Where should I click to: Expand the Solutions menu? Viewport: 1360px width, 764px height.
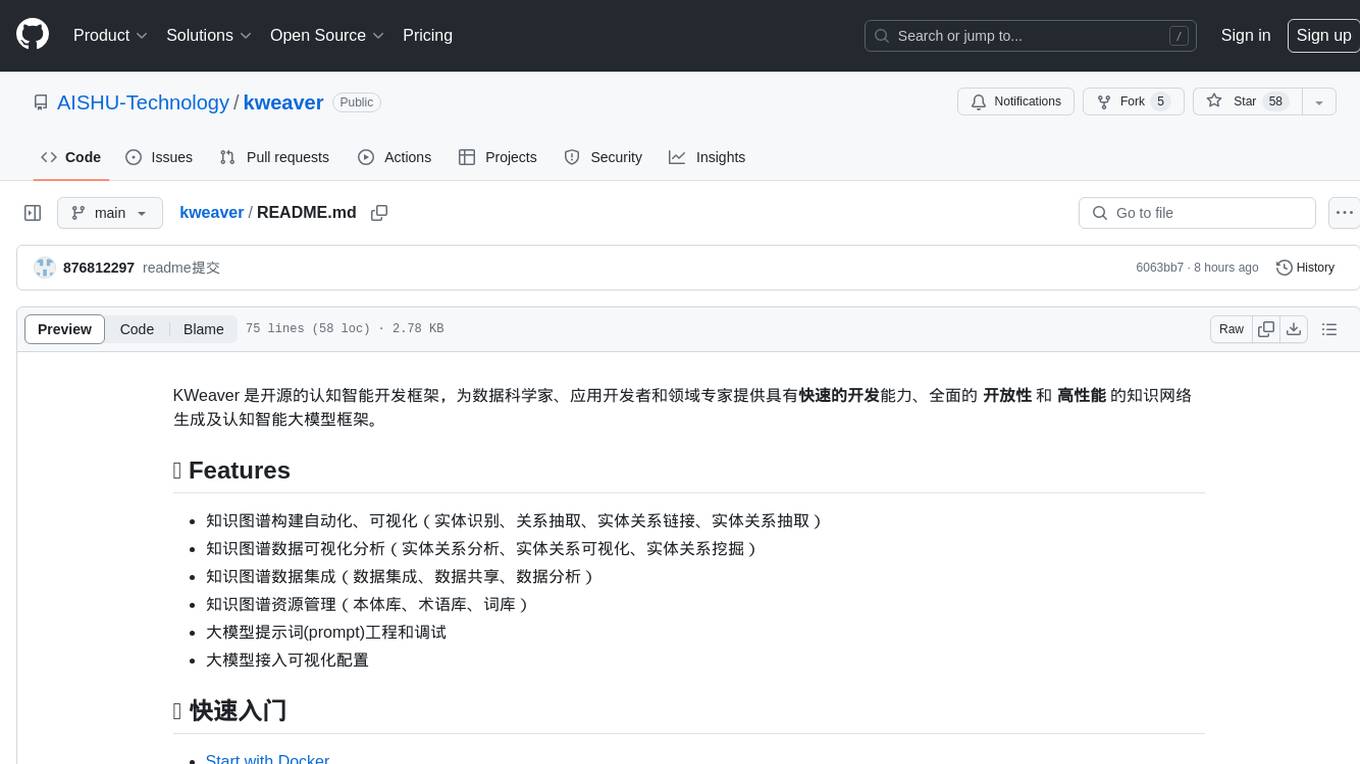[208, 35]
